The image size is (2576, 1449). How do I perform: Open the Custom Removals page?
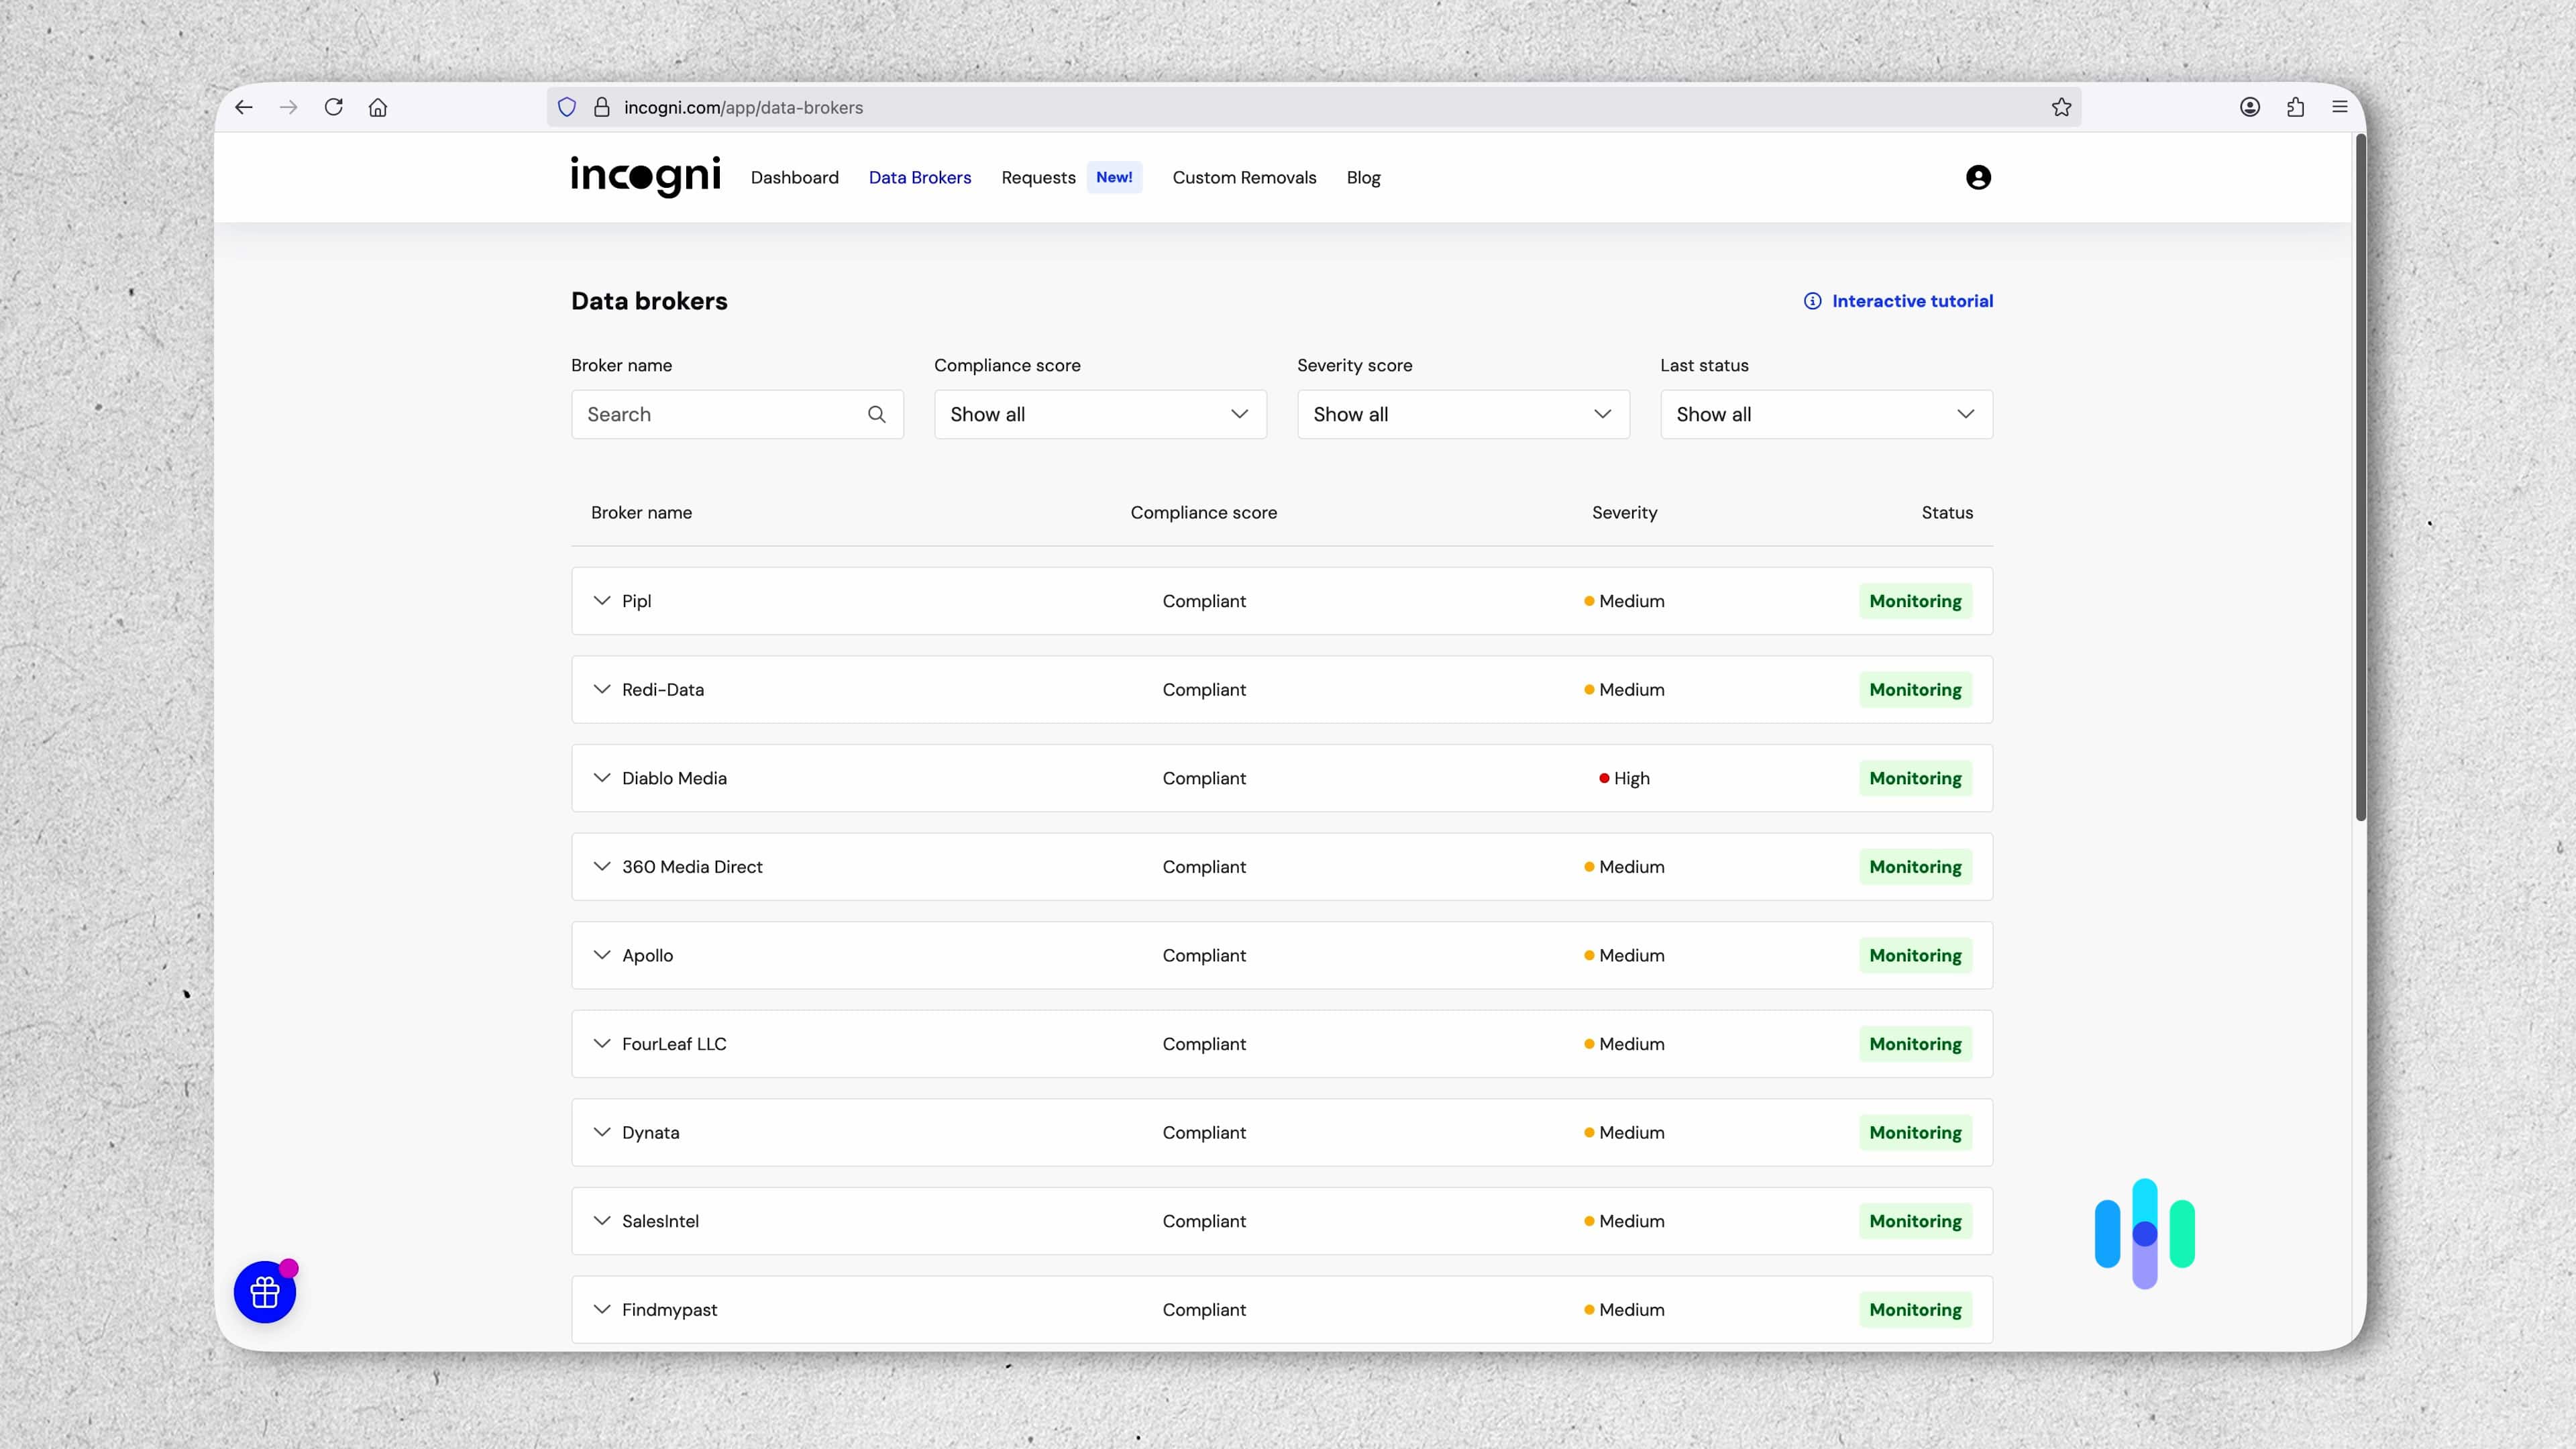pos(1243,177)
